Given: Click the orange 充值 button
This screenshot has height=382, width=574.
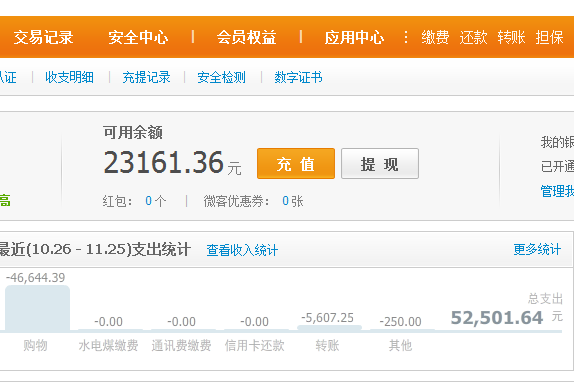Looking at the screenshot, I should (x=296, y=164).
